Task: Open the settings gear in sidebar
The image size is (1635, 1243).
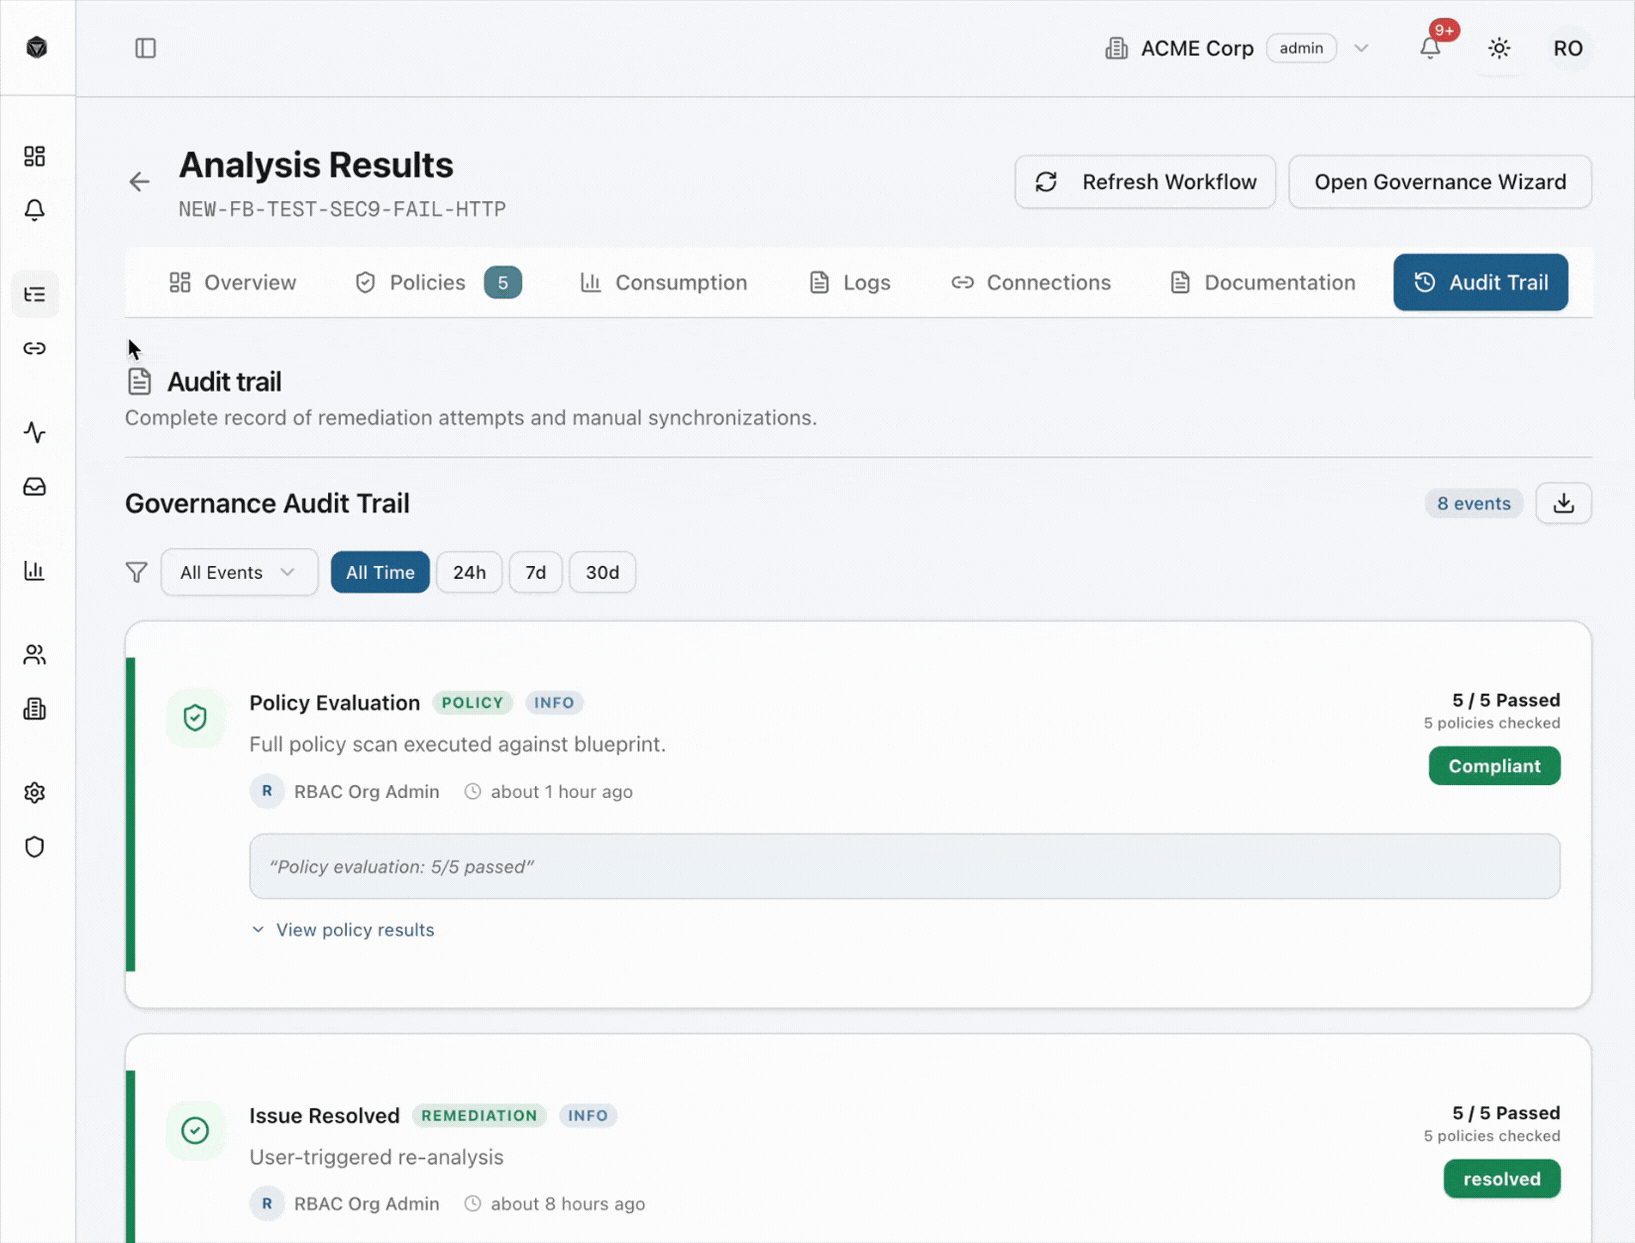Action: click(x=35, y=792)
